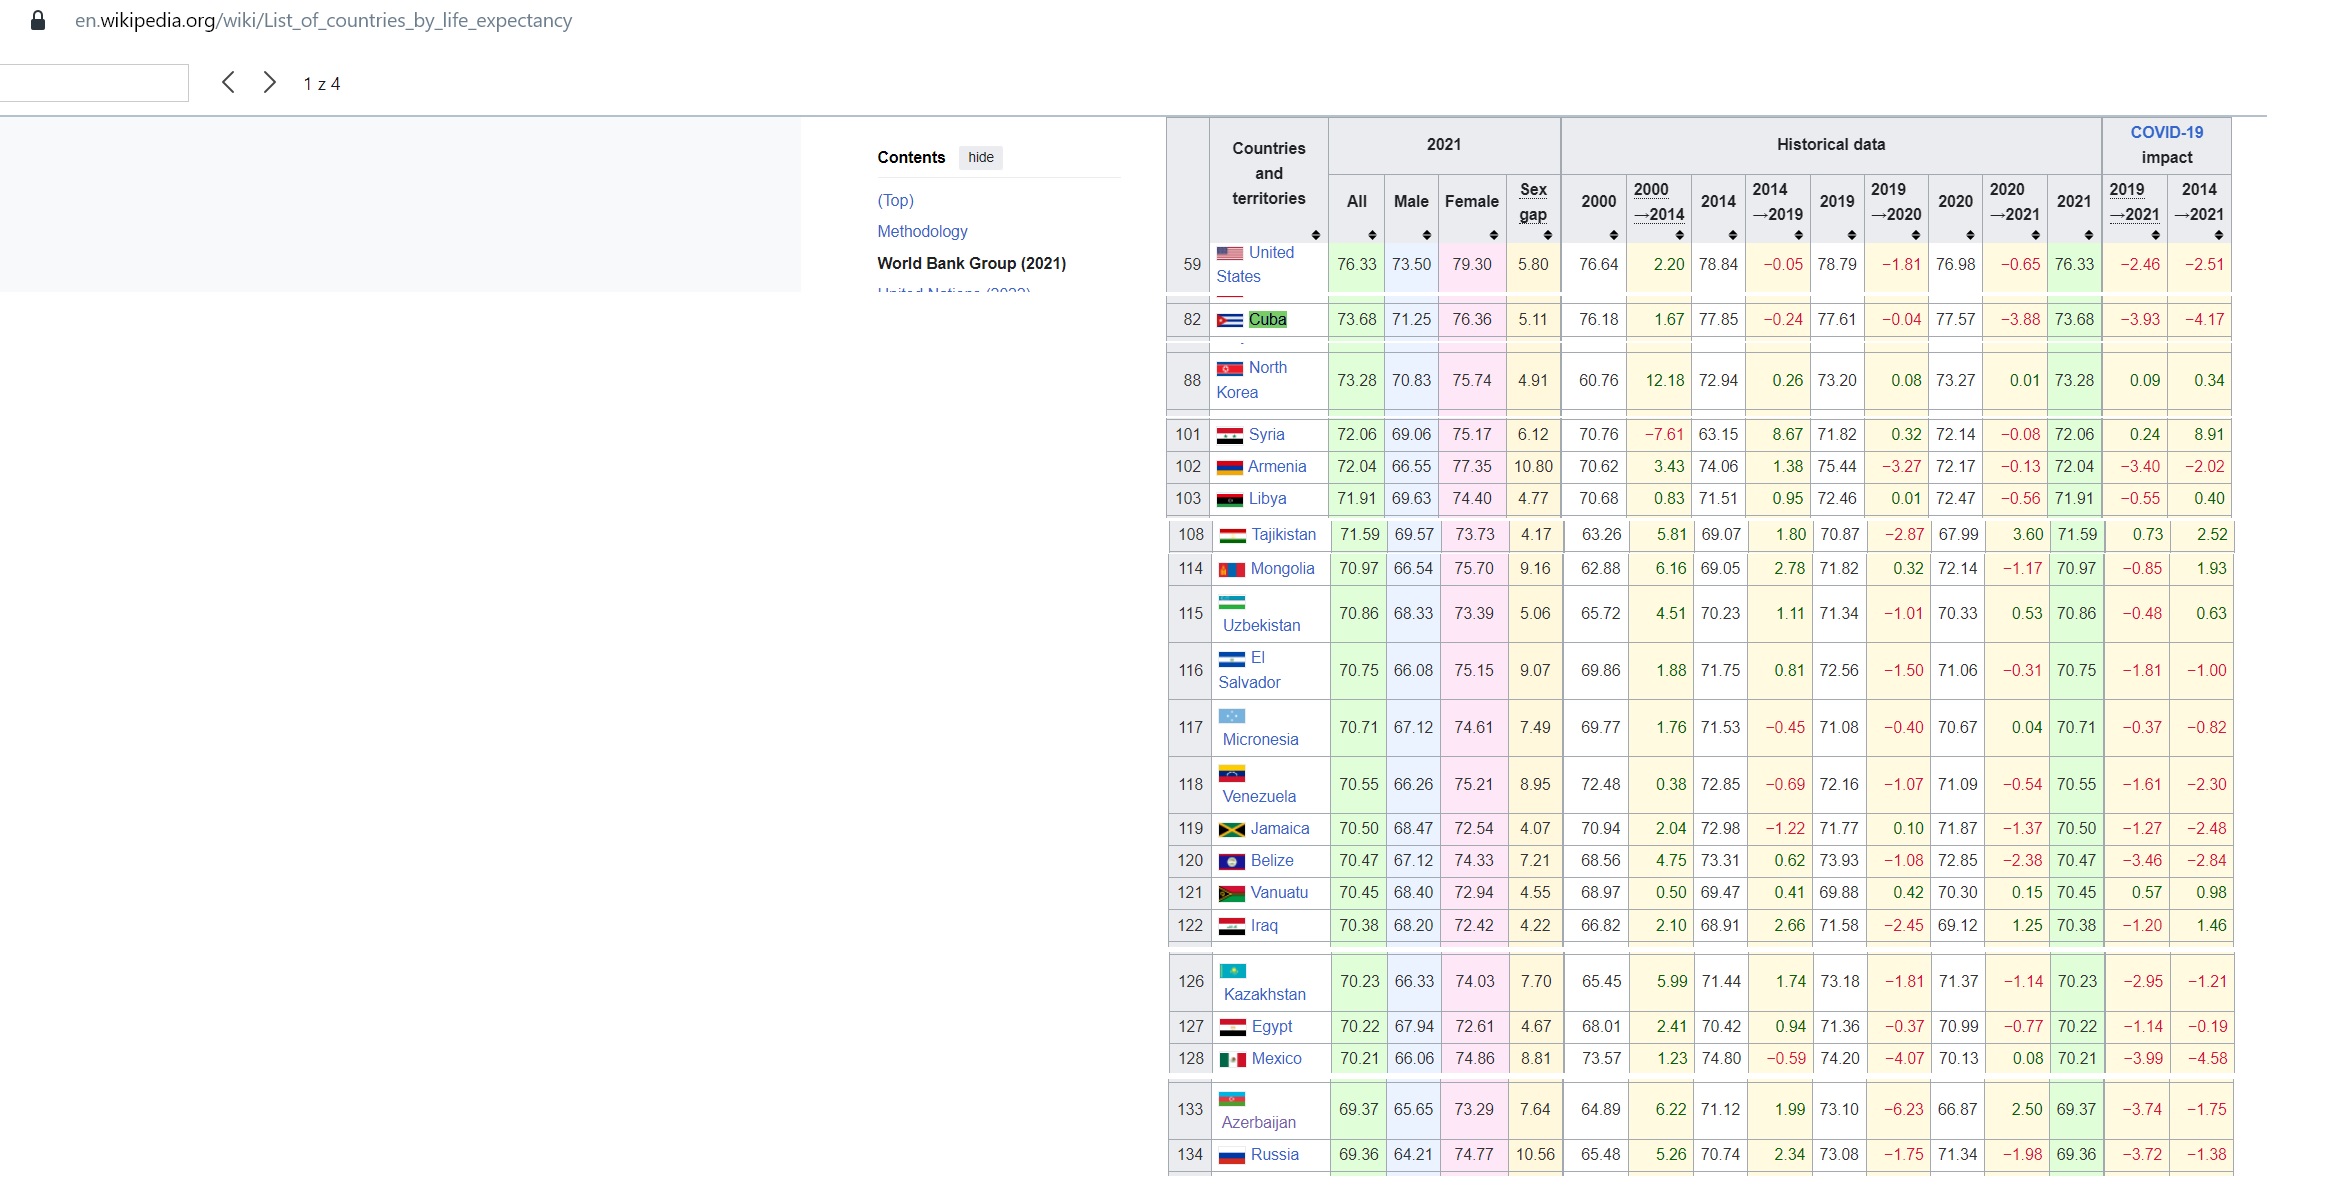The height and width of the screenshot is (1195, 2346).
Task: Sort by the 2014→2019 column
Action: [x=1799, y=235]
